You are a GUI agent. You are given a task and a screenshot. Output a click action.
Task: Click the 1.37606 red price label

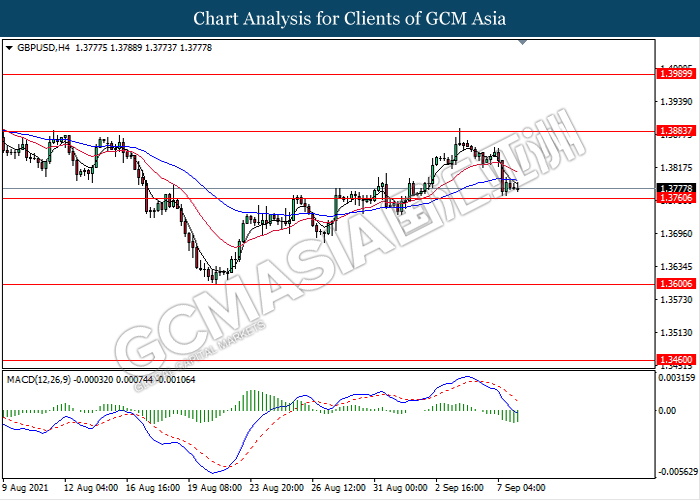[x=676, y=198]
